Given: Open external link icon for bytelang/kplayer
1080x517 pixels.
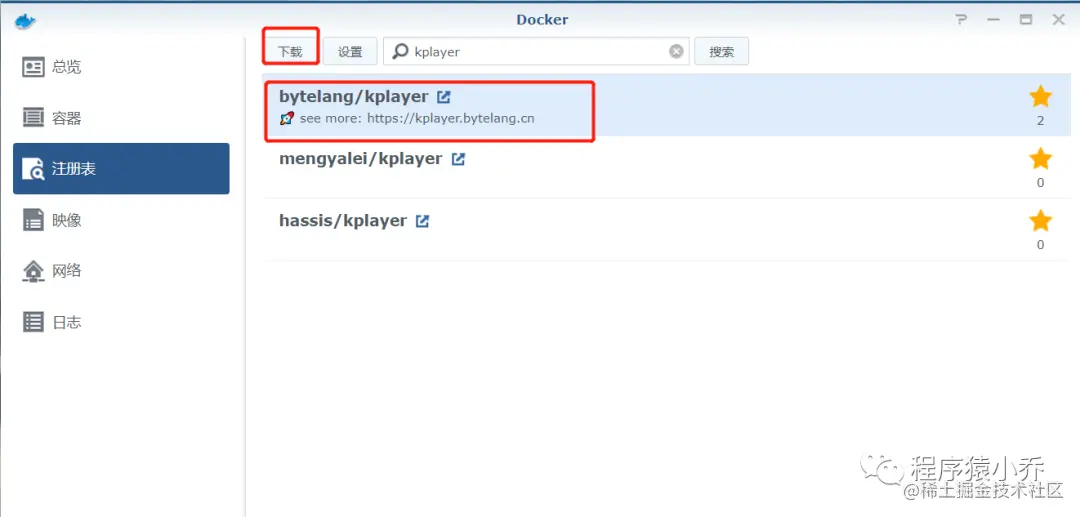Looking at the screenshot, I should pyautogui.click(x=444, y=97).
